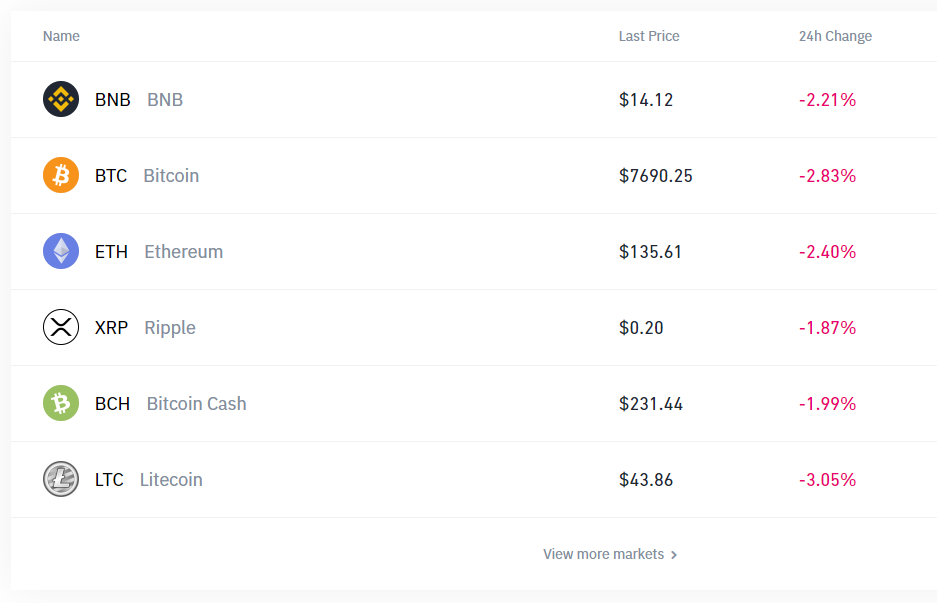Click the BNB coin logo icon
The image size is (937, 603).
[x=61, y=99]
